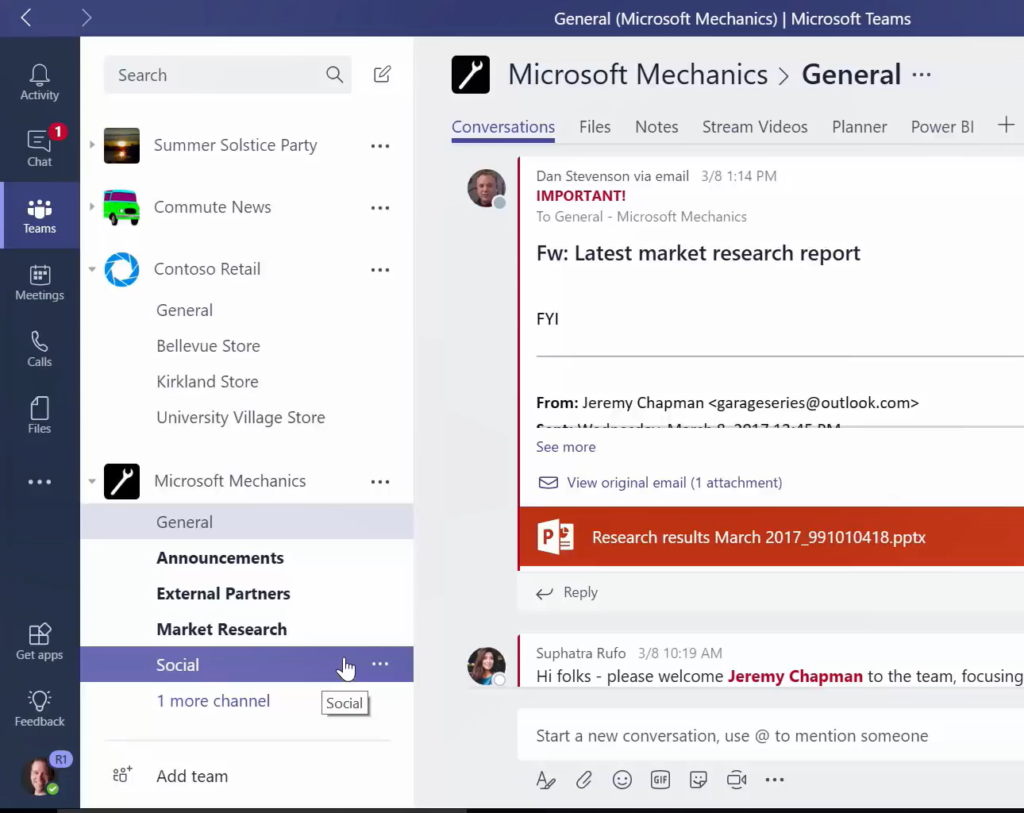Screen dimensions: 1024x813
Task: Open the Activity feed
Action: pyautogui.click(x=39, y=82)
